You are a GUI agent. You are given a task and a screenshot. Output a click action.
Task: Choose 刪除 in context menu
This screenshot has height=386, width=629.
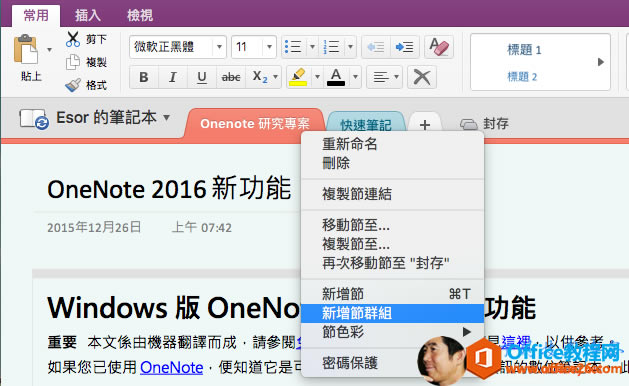coord(392,163)
